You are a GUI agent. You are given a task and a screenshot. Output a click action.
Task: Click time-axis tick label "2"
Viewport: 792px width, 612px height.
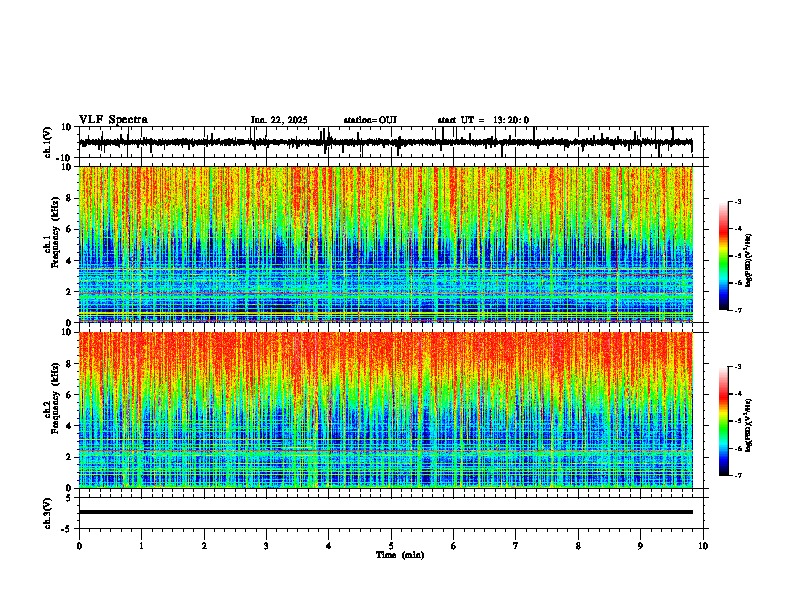click(x=204, y=546)
